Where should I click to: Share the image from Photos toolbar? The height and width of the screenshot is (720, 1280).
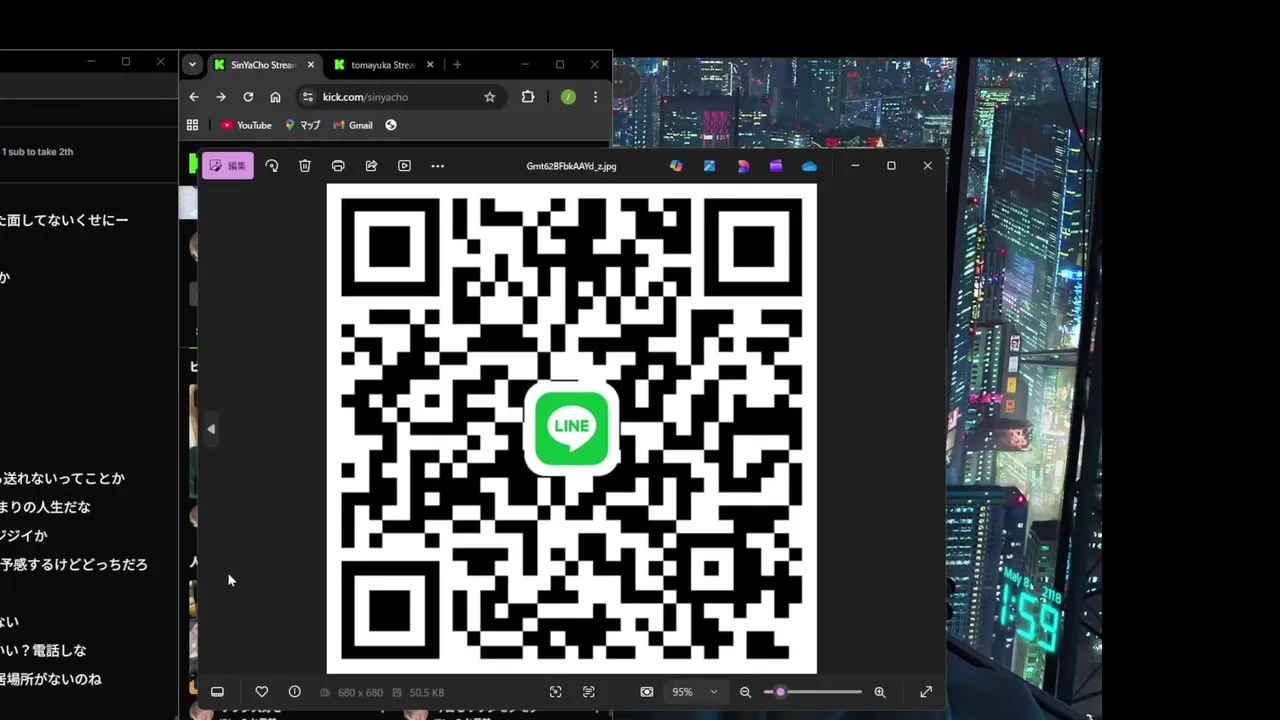(x=371, y=166)
